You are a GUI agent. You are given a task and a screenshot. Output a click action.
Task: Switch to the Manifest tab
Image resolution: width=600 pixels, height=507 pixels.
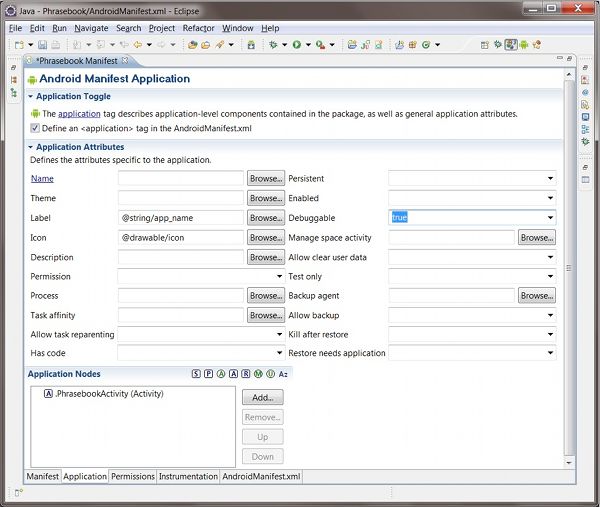pyautogui.click(x=42, y=476)
